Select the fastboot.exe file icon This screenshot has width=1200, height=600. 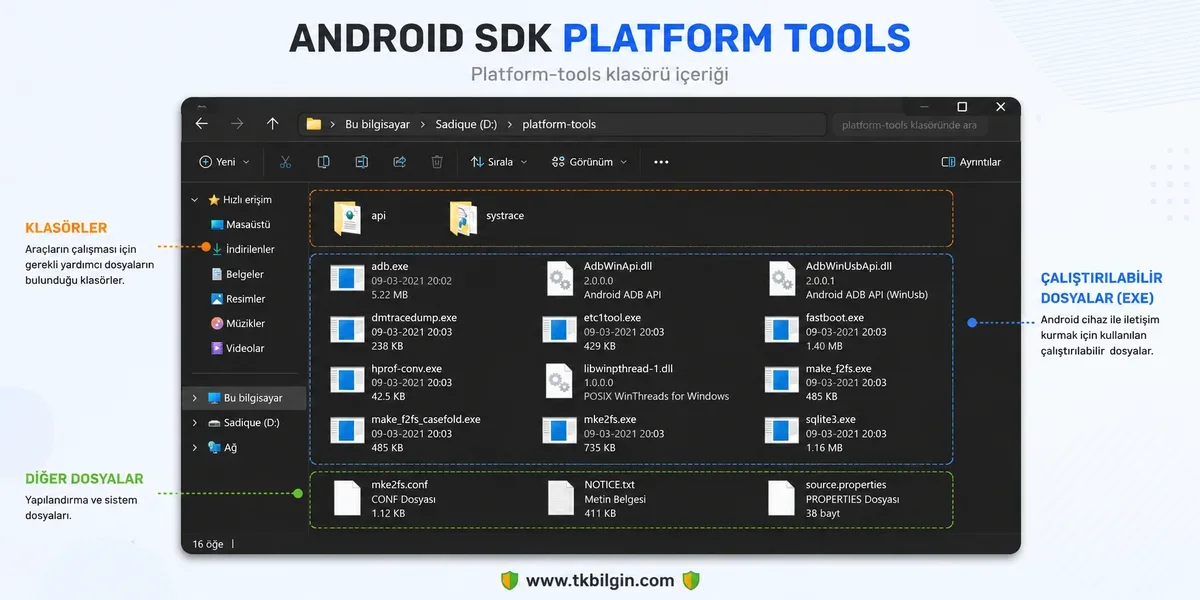coord(782,331)
